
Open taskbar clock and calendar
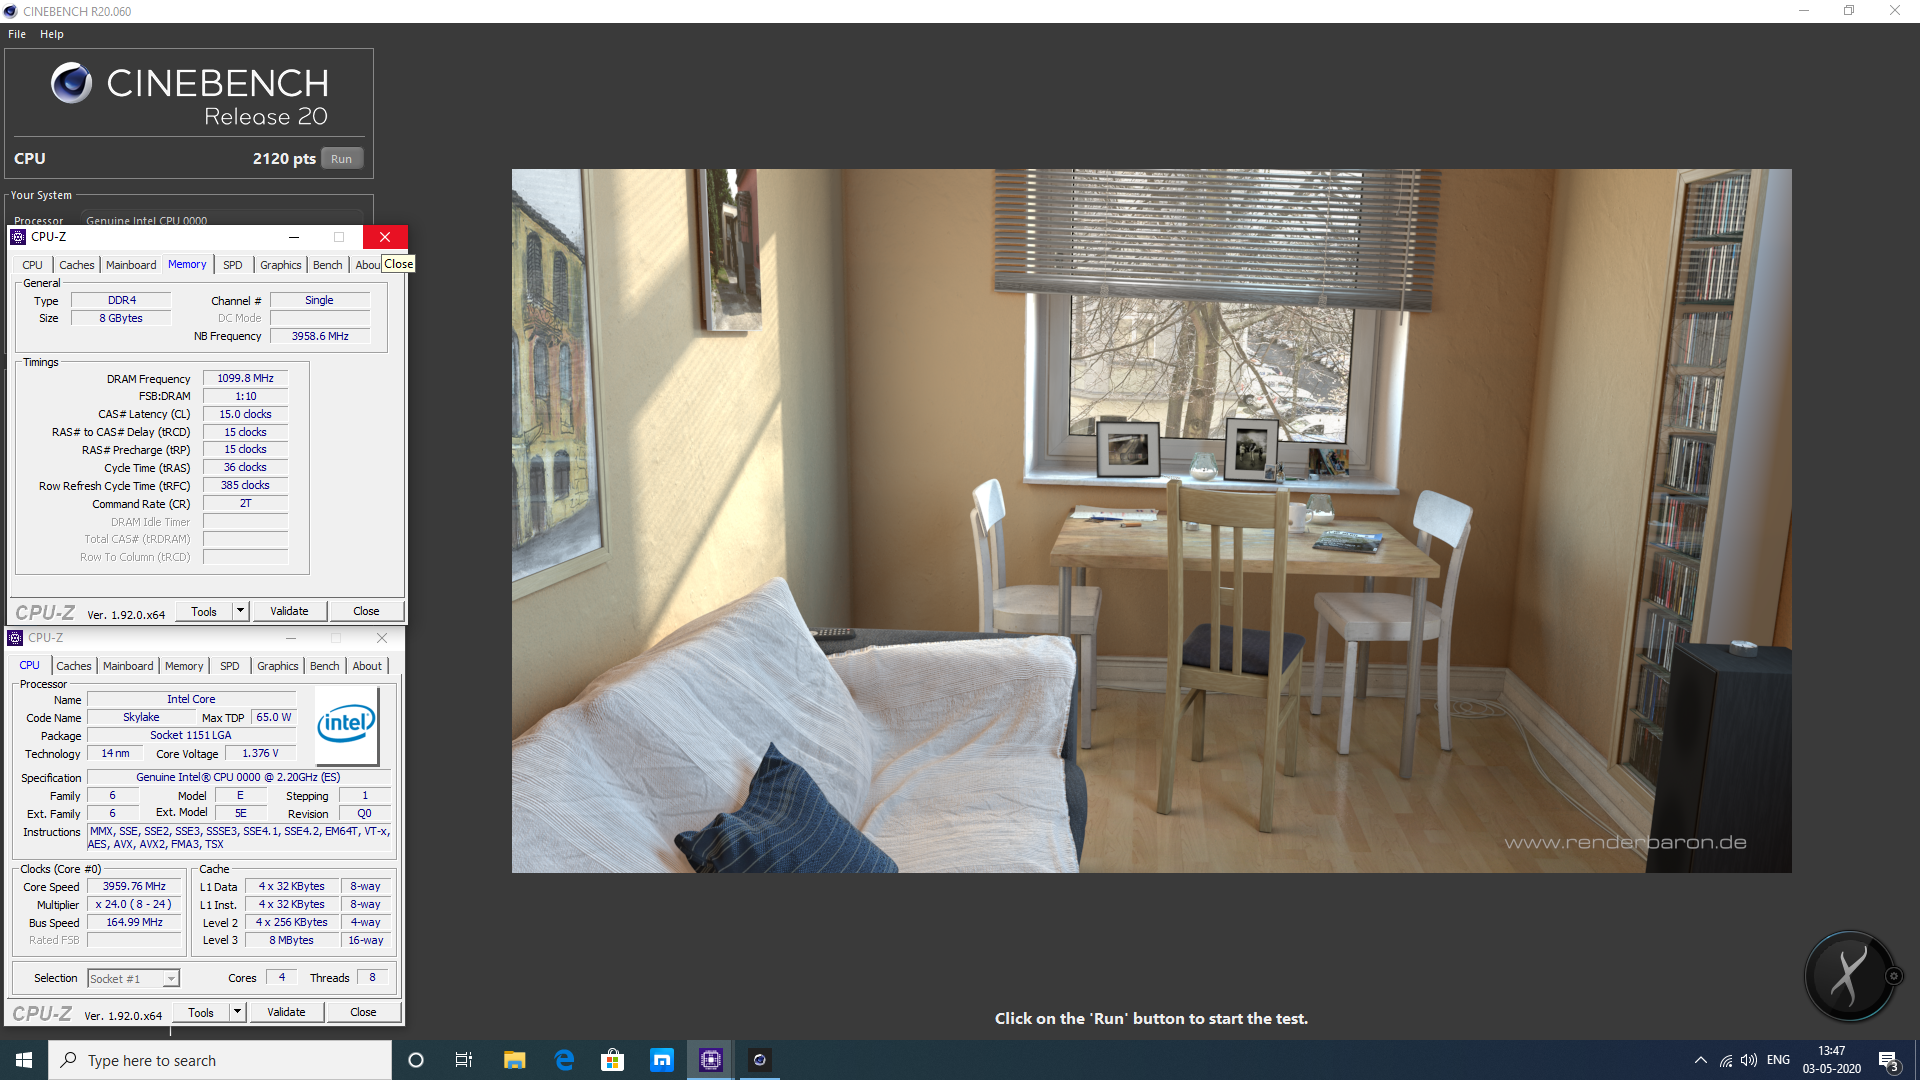click(x=1831, y=1060)
